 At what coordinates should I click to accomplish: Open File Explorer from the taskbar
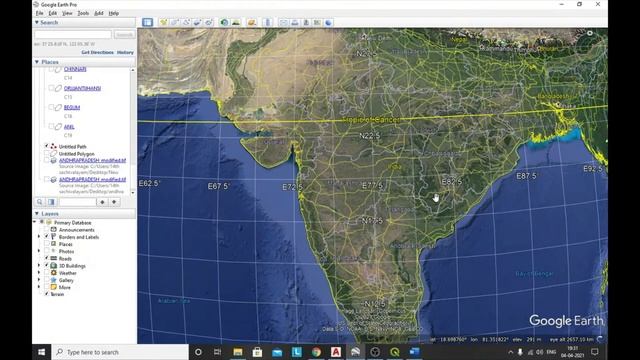238,352
